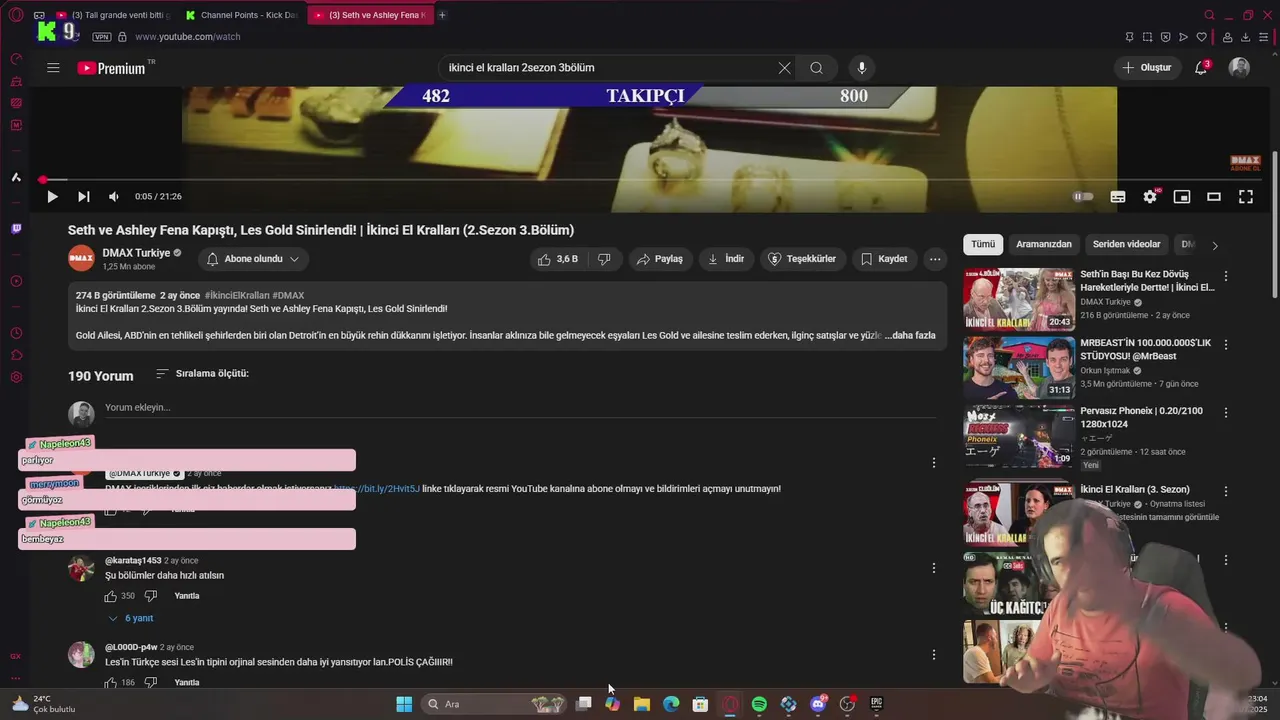This screenshot has height=720, width=1280.
Task: Open the account avatar menu
Action: 1239,68
